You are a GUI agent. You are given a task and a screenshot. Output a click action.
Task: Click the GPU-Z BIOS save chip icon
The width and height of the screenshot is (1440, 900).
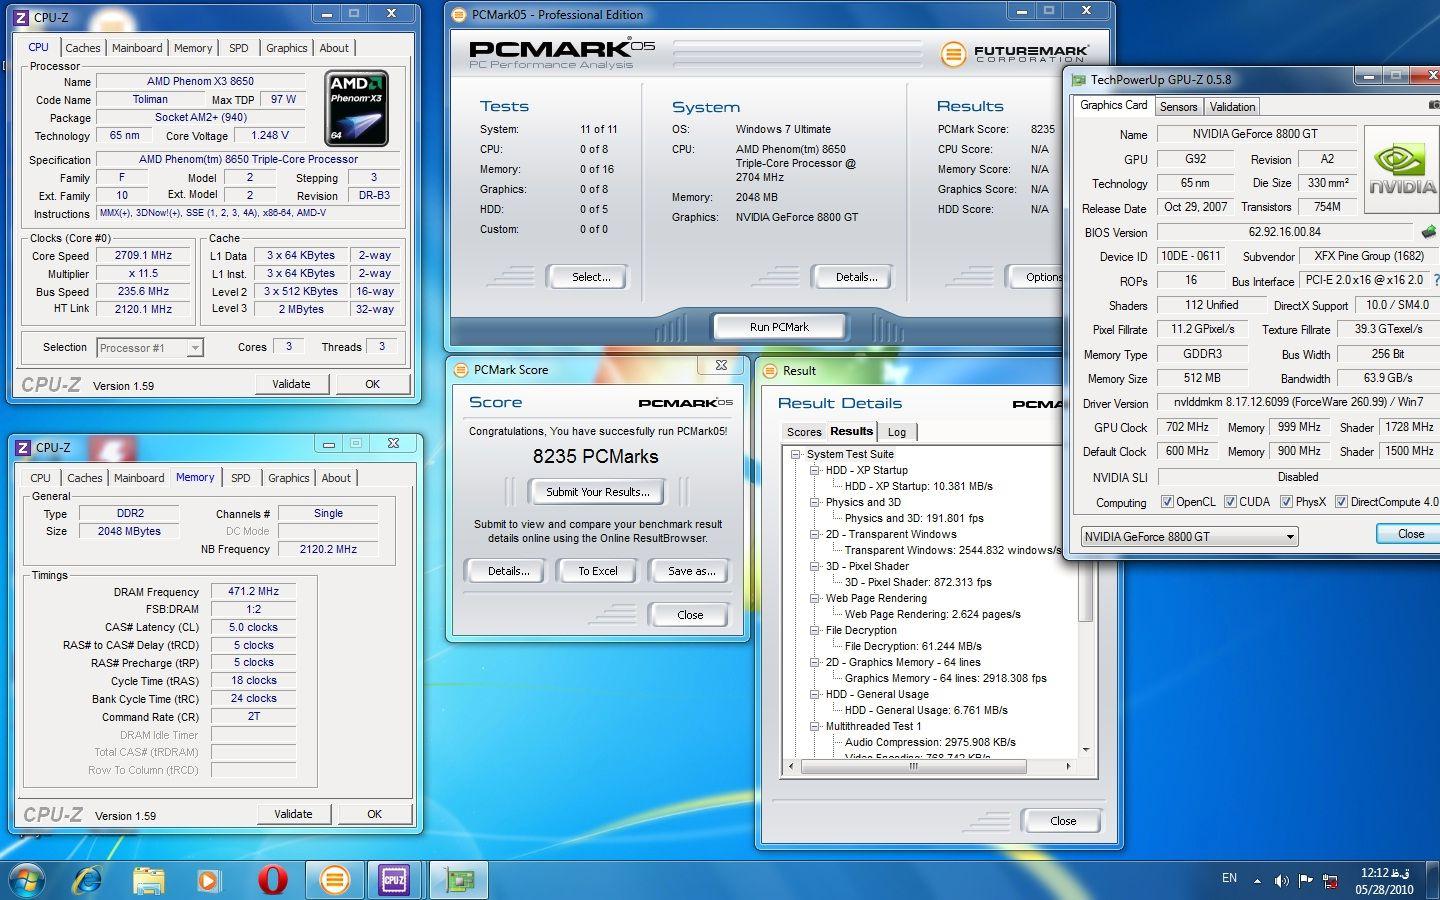click(1428, 232)
